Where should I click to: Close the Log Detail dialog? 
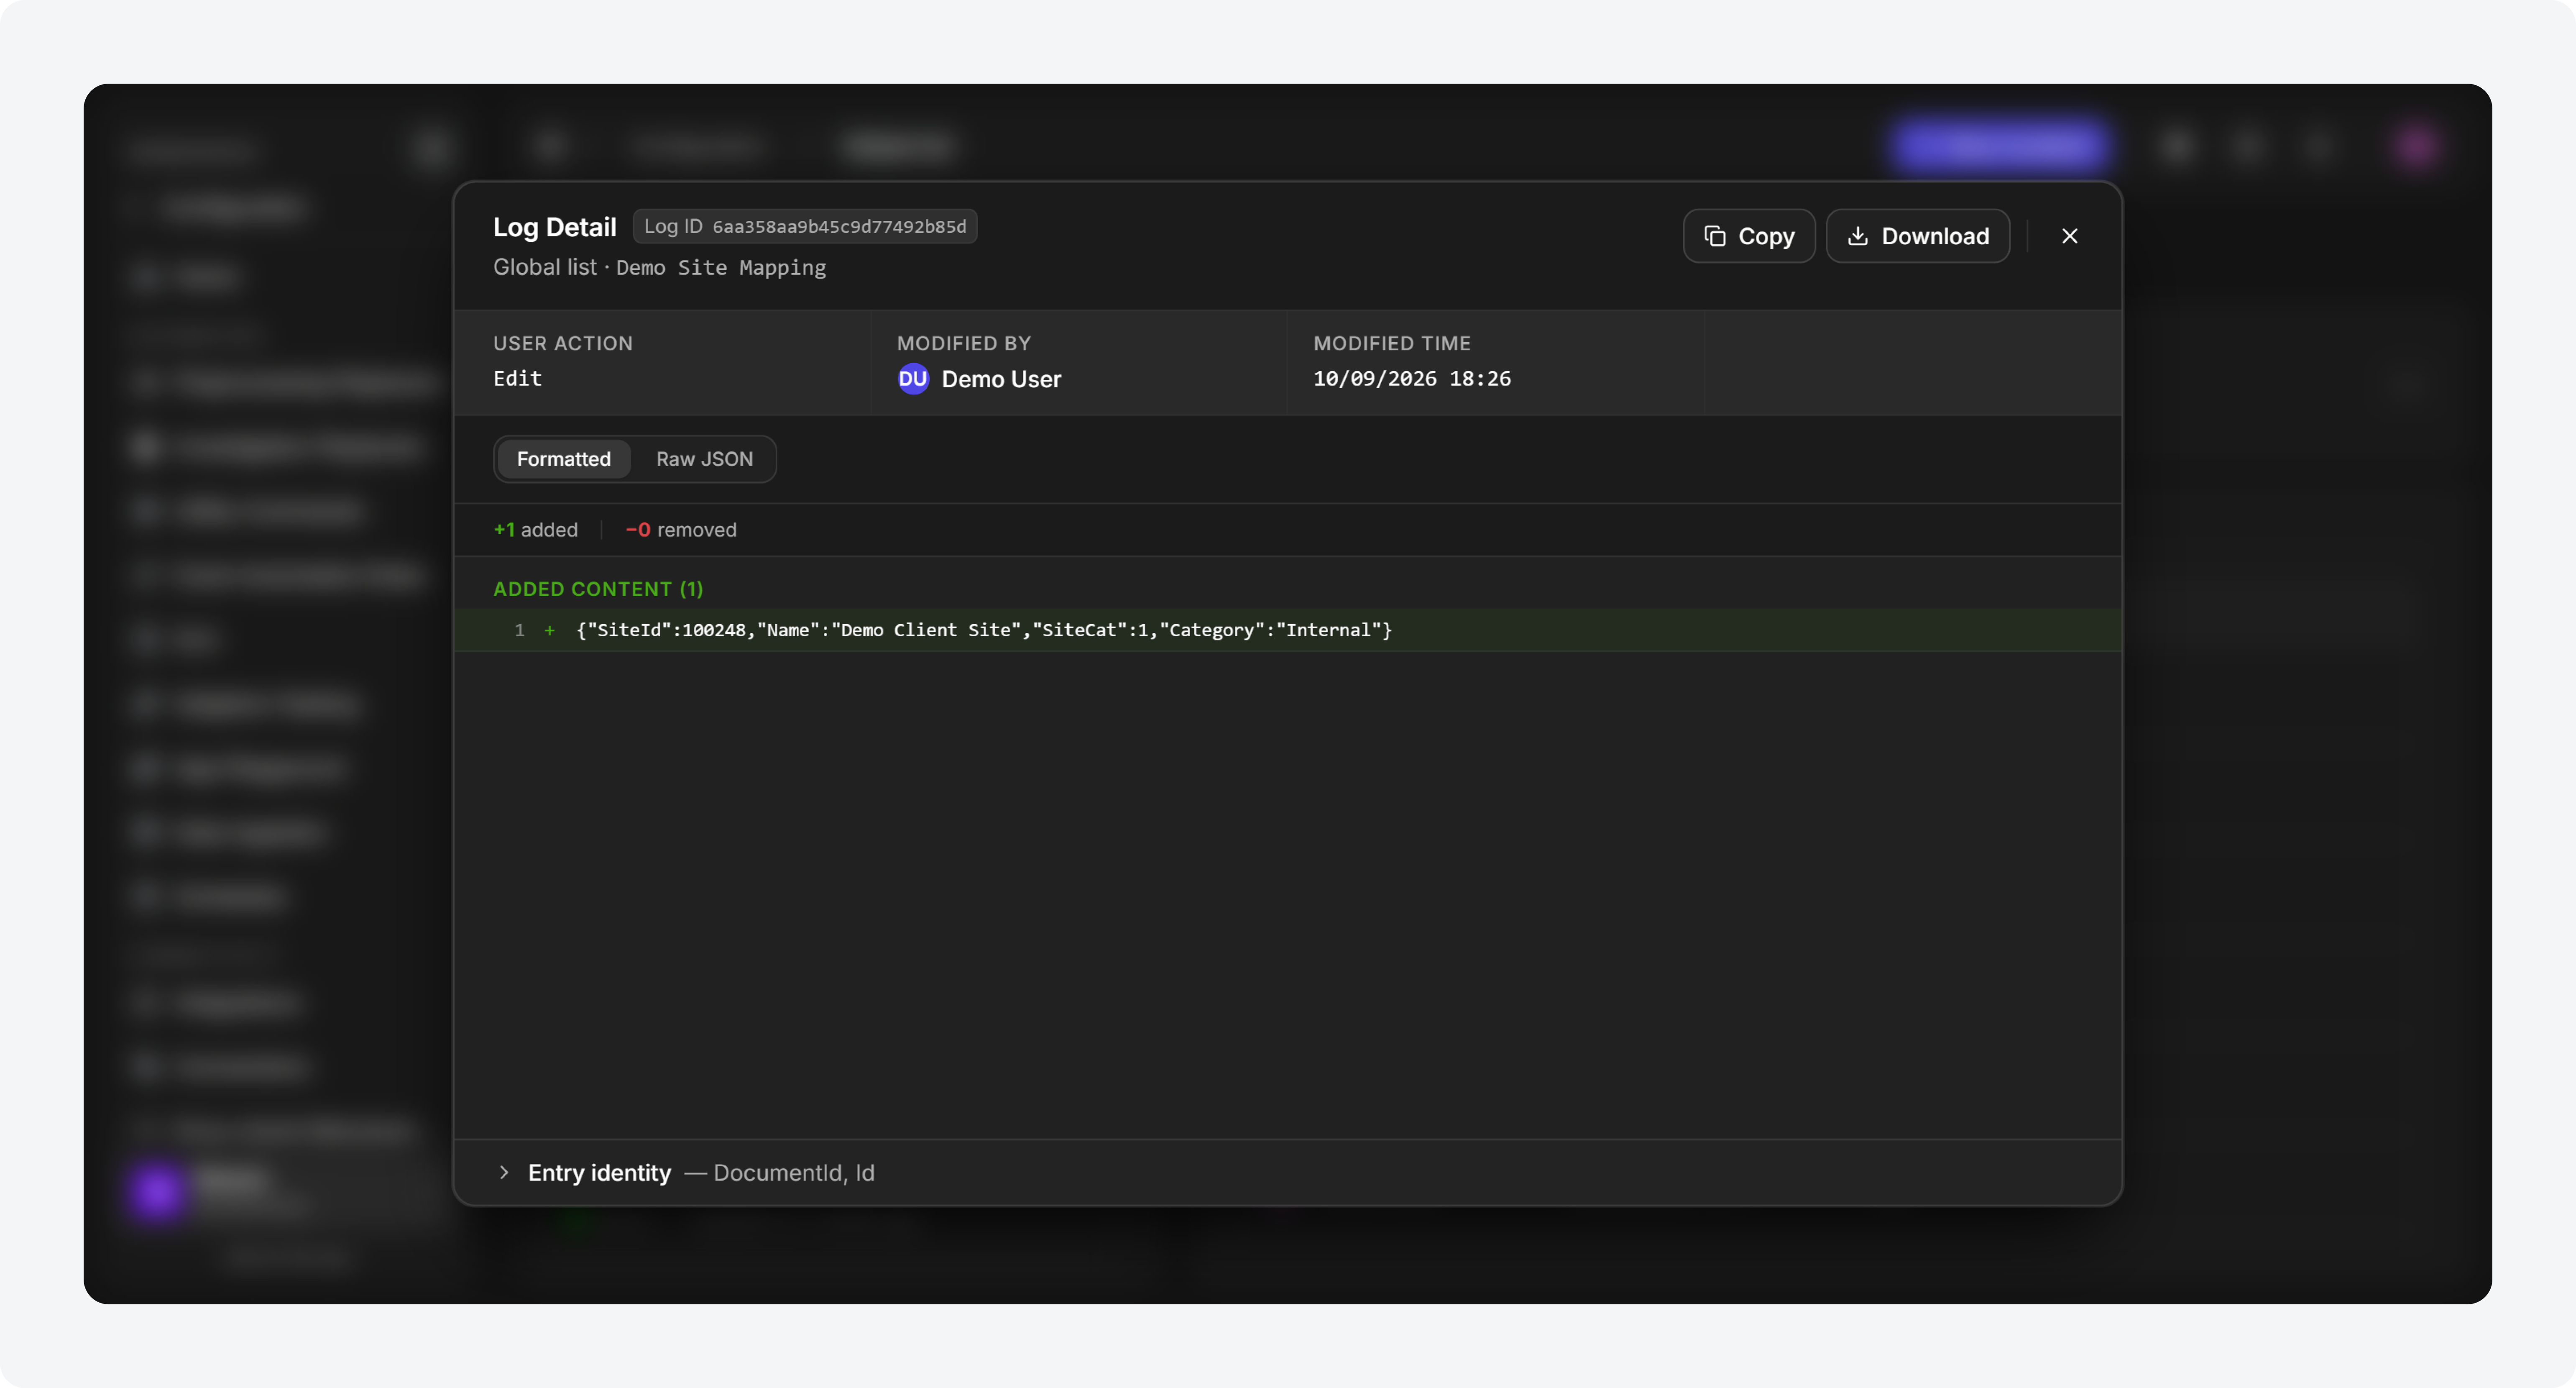[x=2069, y=236]
